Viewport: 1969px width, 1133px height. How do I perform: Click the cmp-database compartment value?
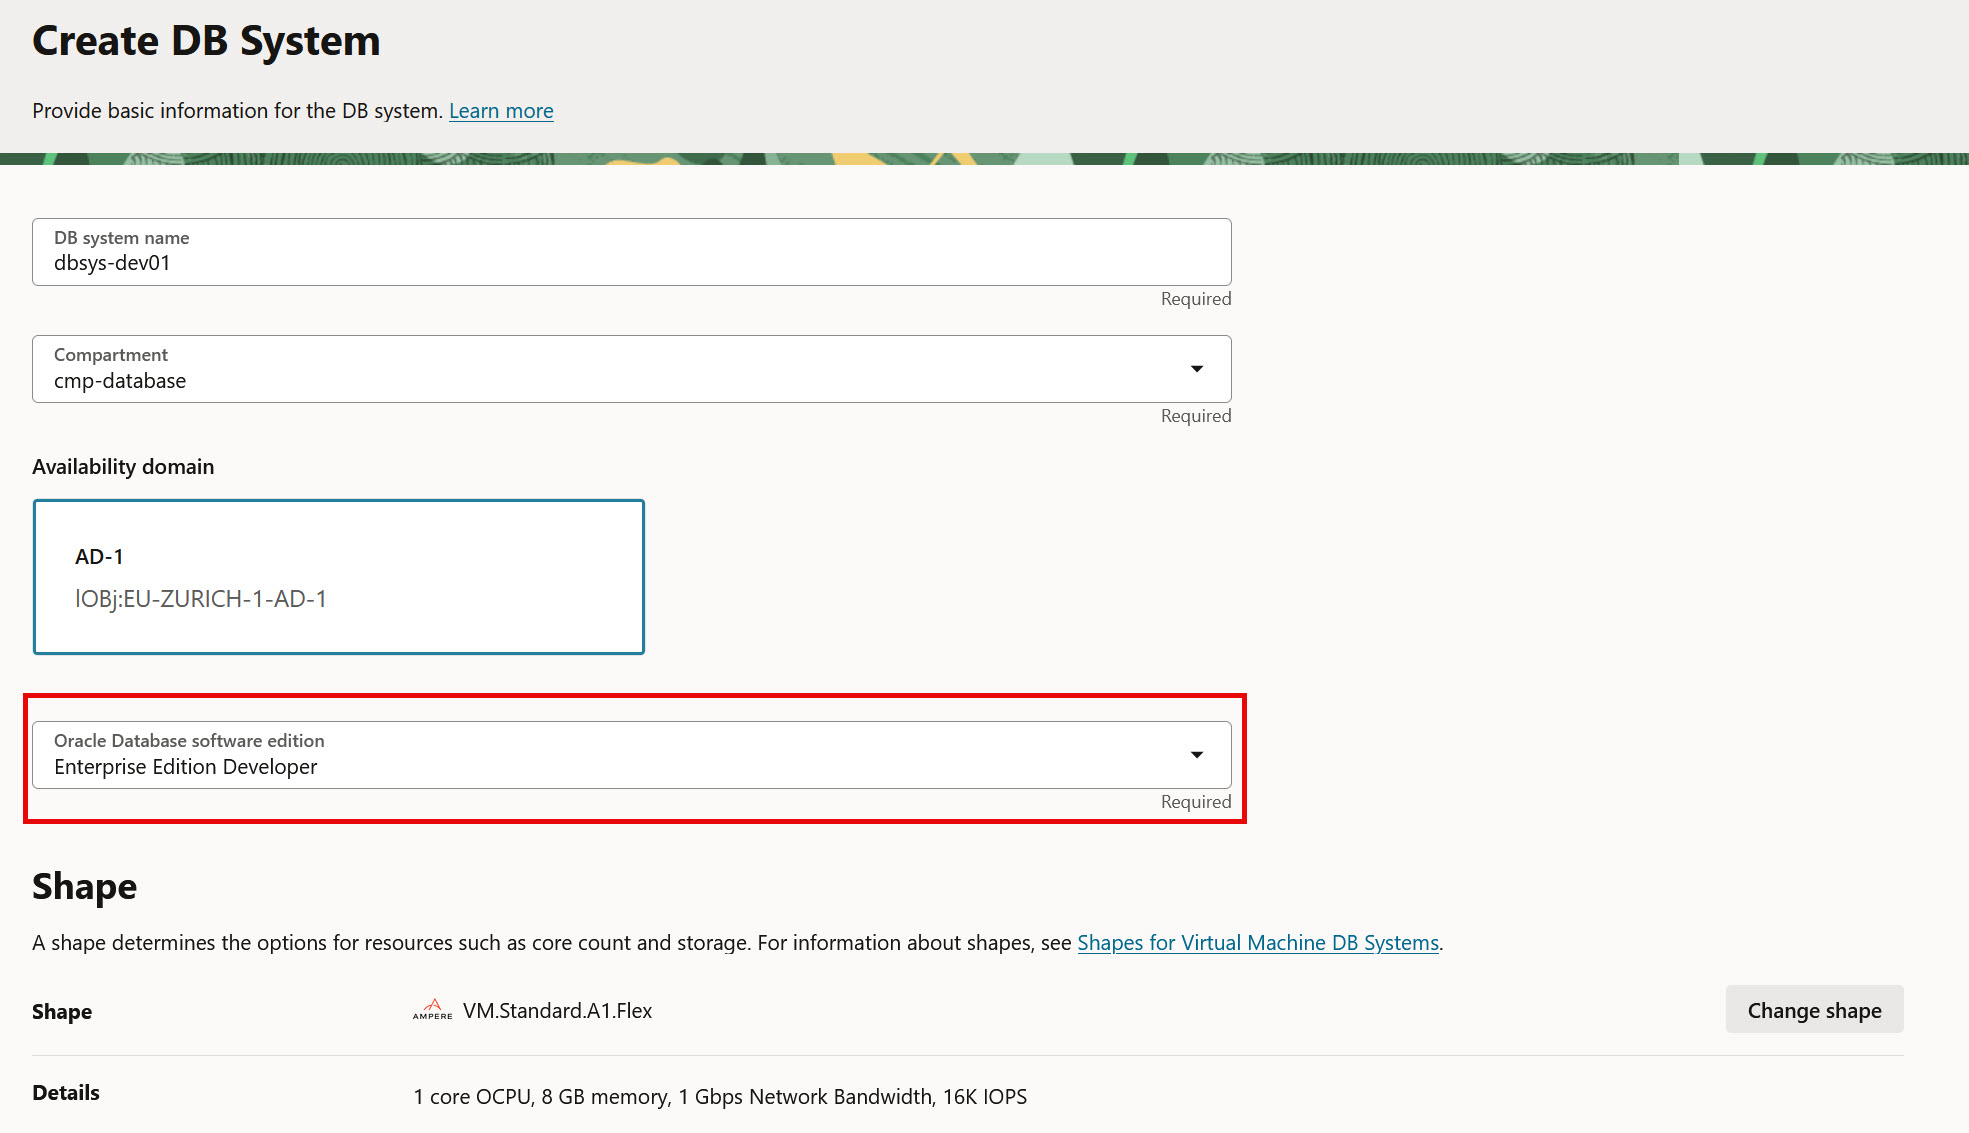tap(120, 381)
